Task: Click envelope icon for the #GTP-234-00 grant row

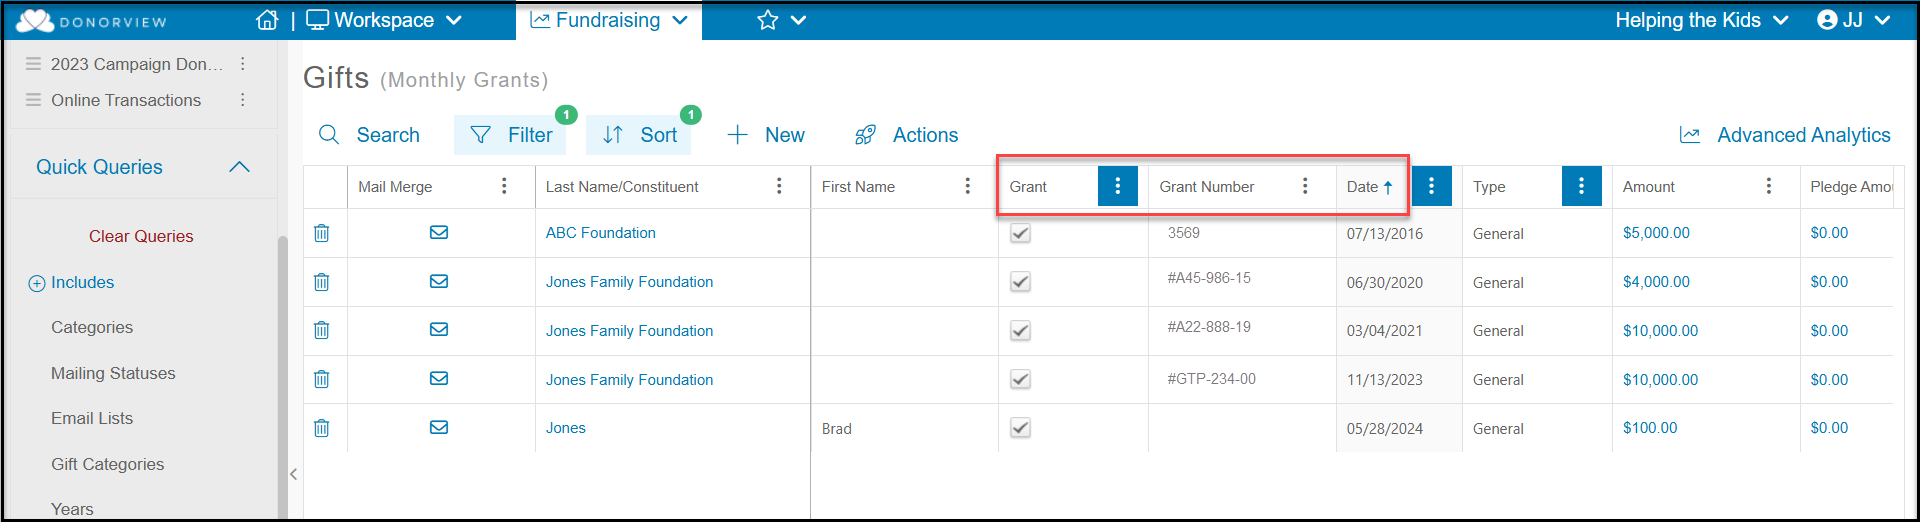Action: [x=439, y=378]
